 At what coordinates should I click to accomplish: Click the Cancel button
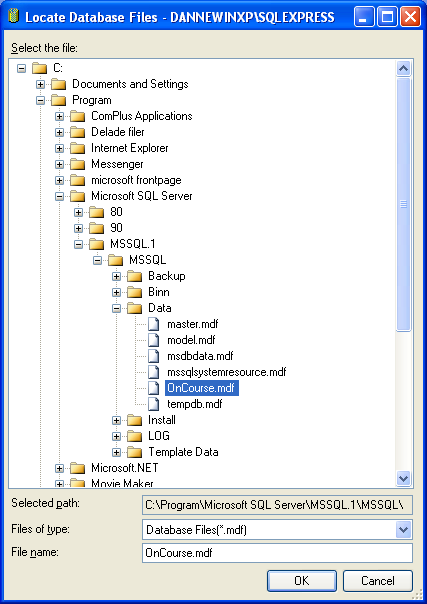(377, 581)
